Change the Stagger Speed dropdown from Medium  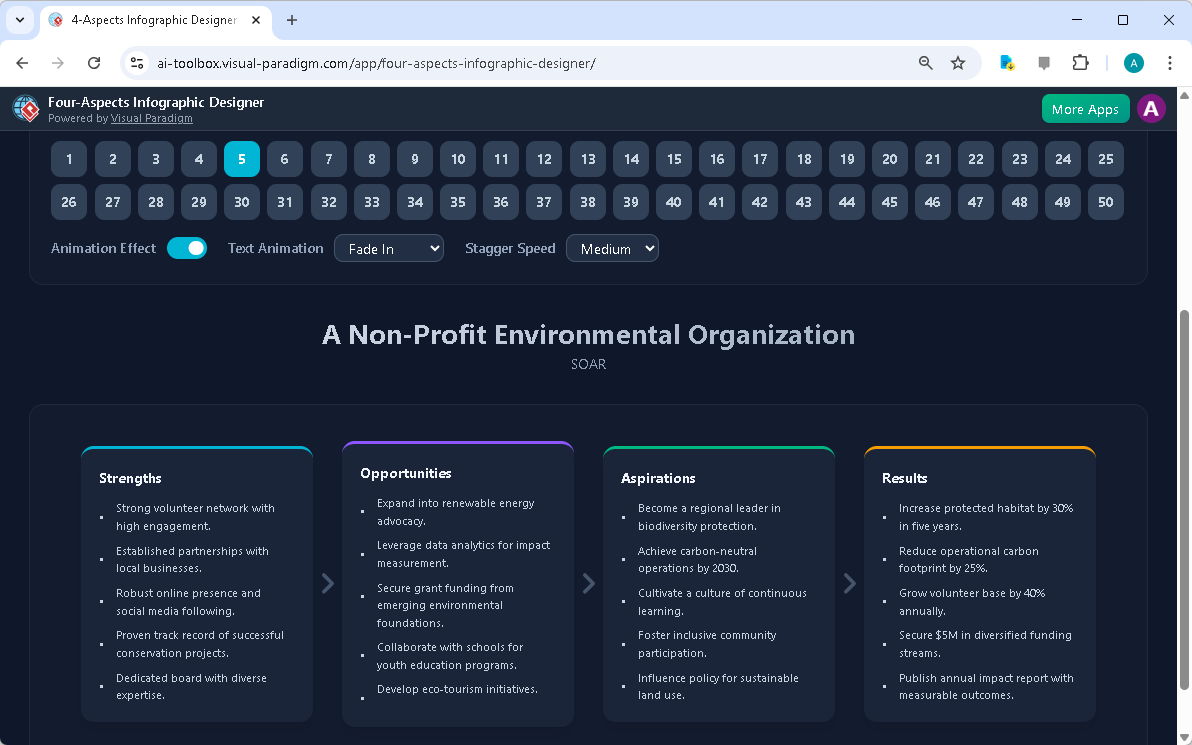click(612, 247)
